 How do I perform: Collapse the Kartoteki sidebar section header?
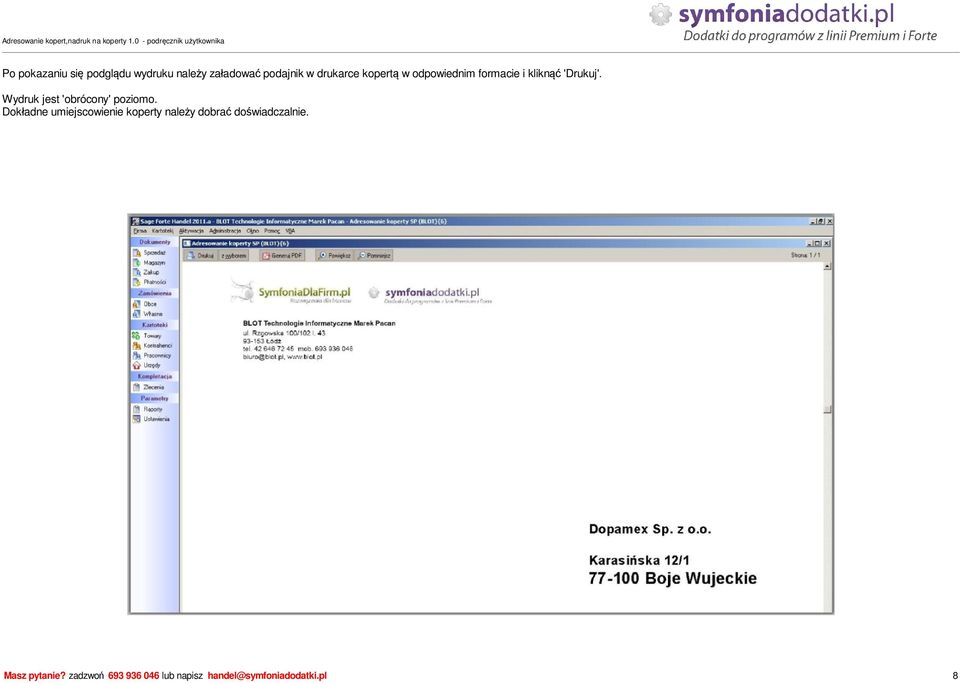tap(155, 325)
